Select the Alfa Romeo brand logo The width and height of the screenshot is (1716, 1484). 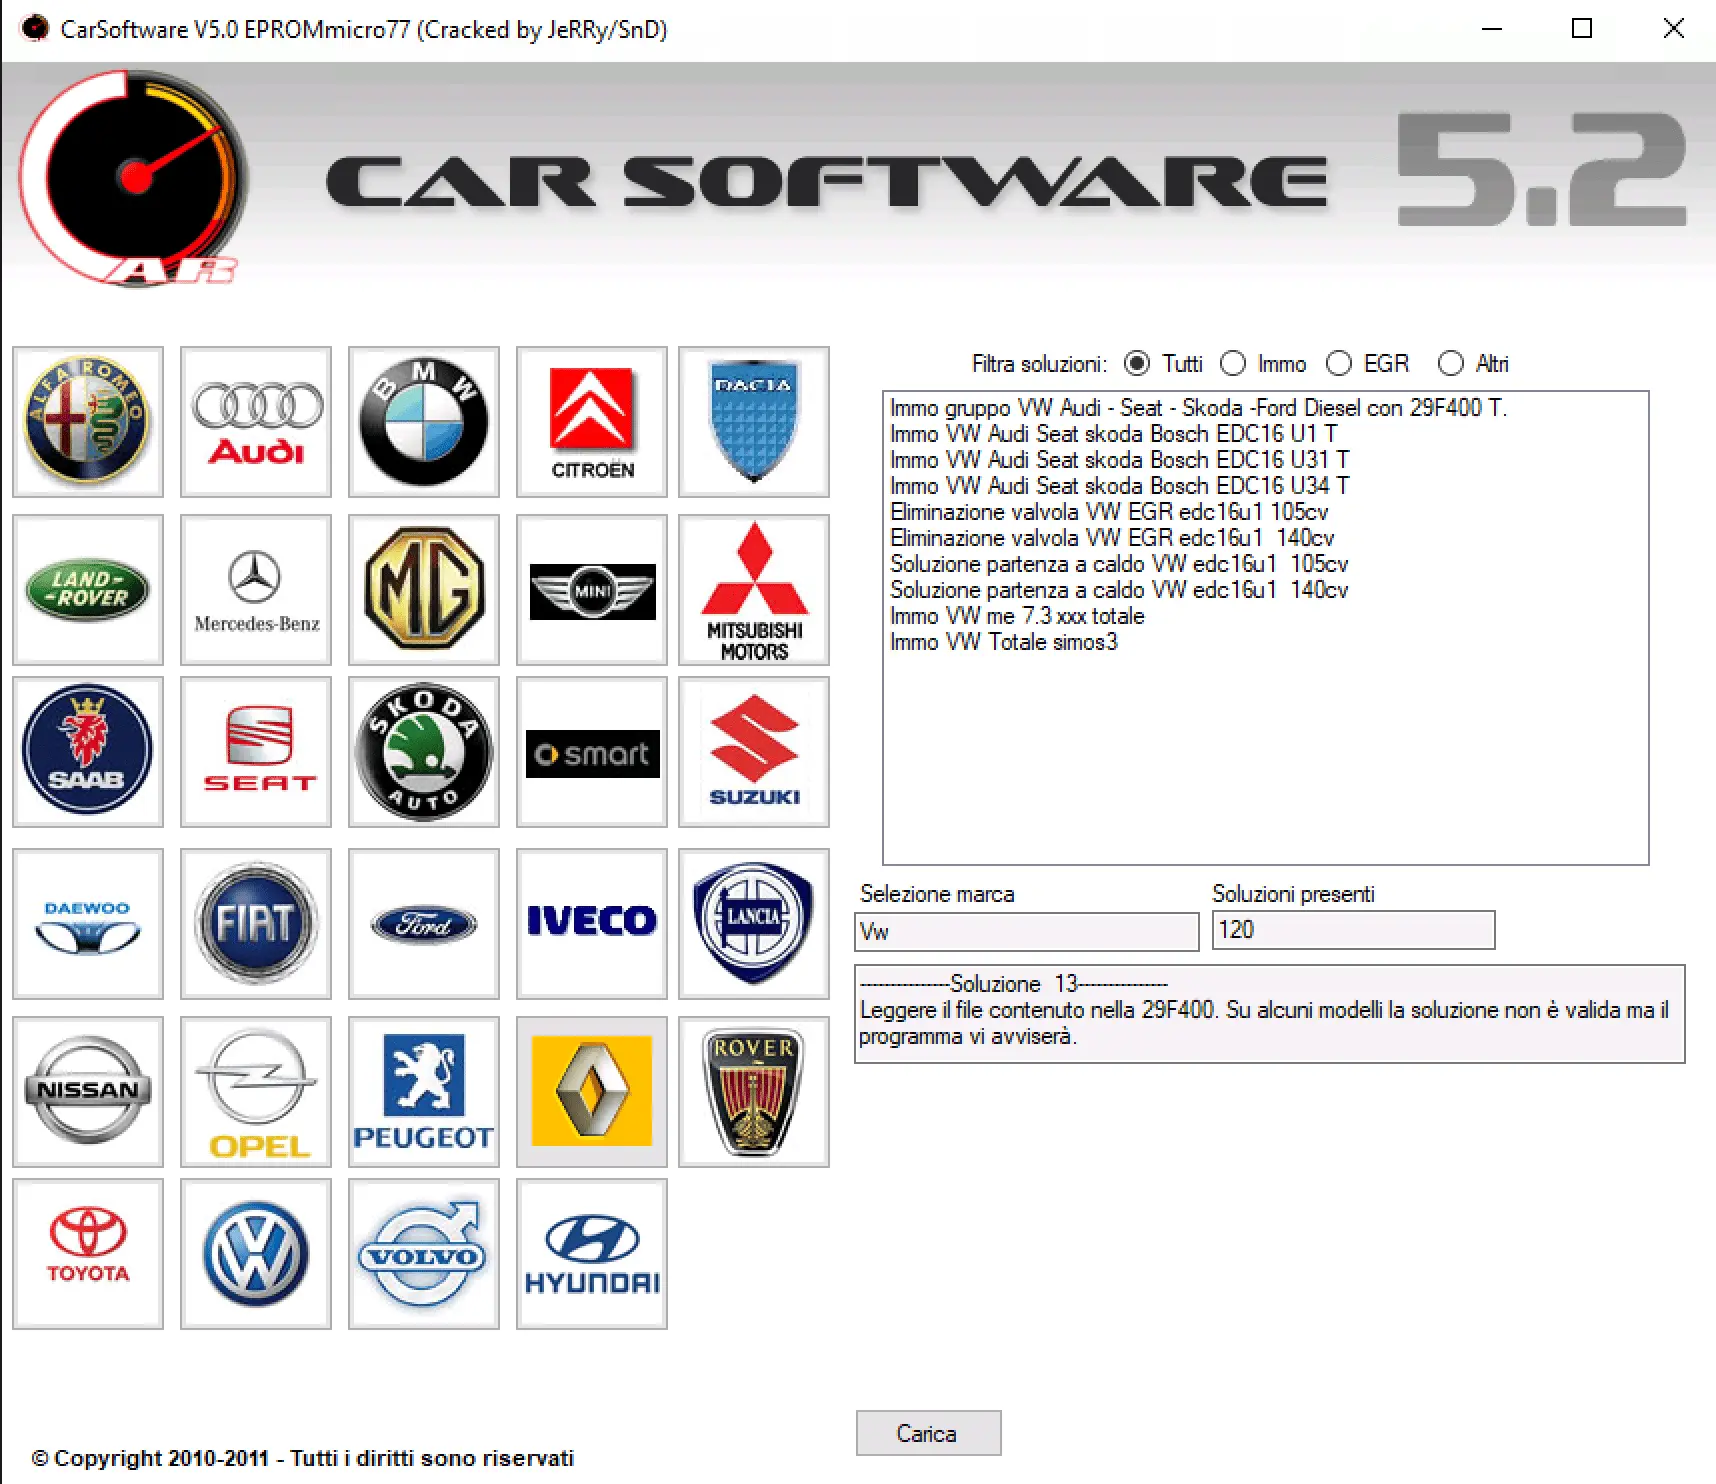88,421
